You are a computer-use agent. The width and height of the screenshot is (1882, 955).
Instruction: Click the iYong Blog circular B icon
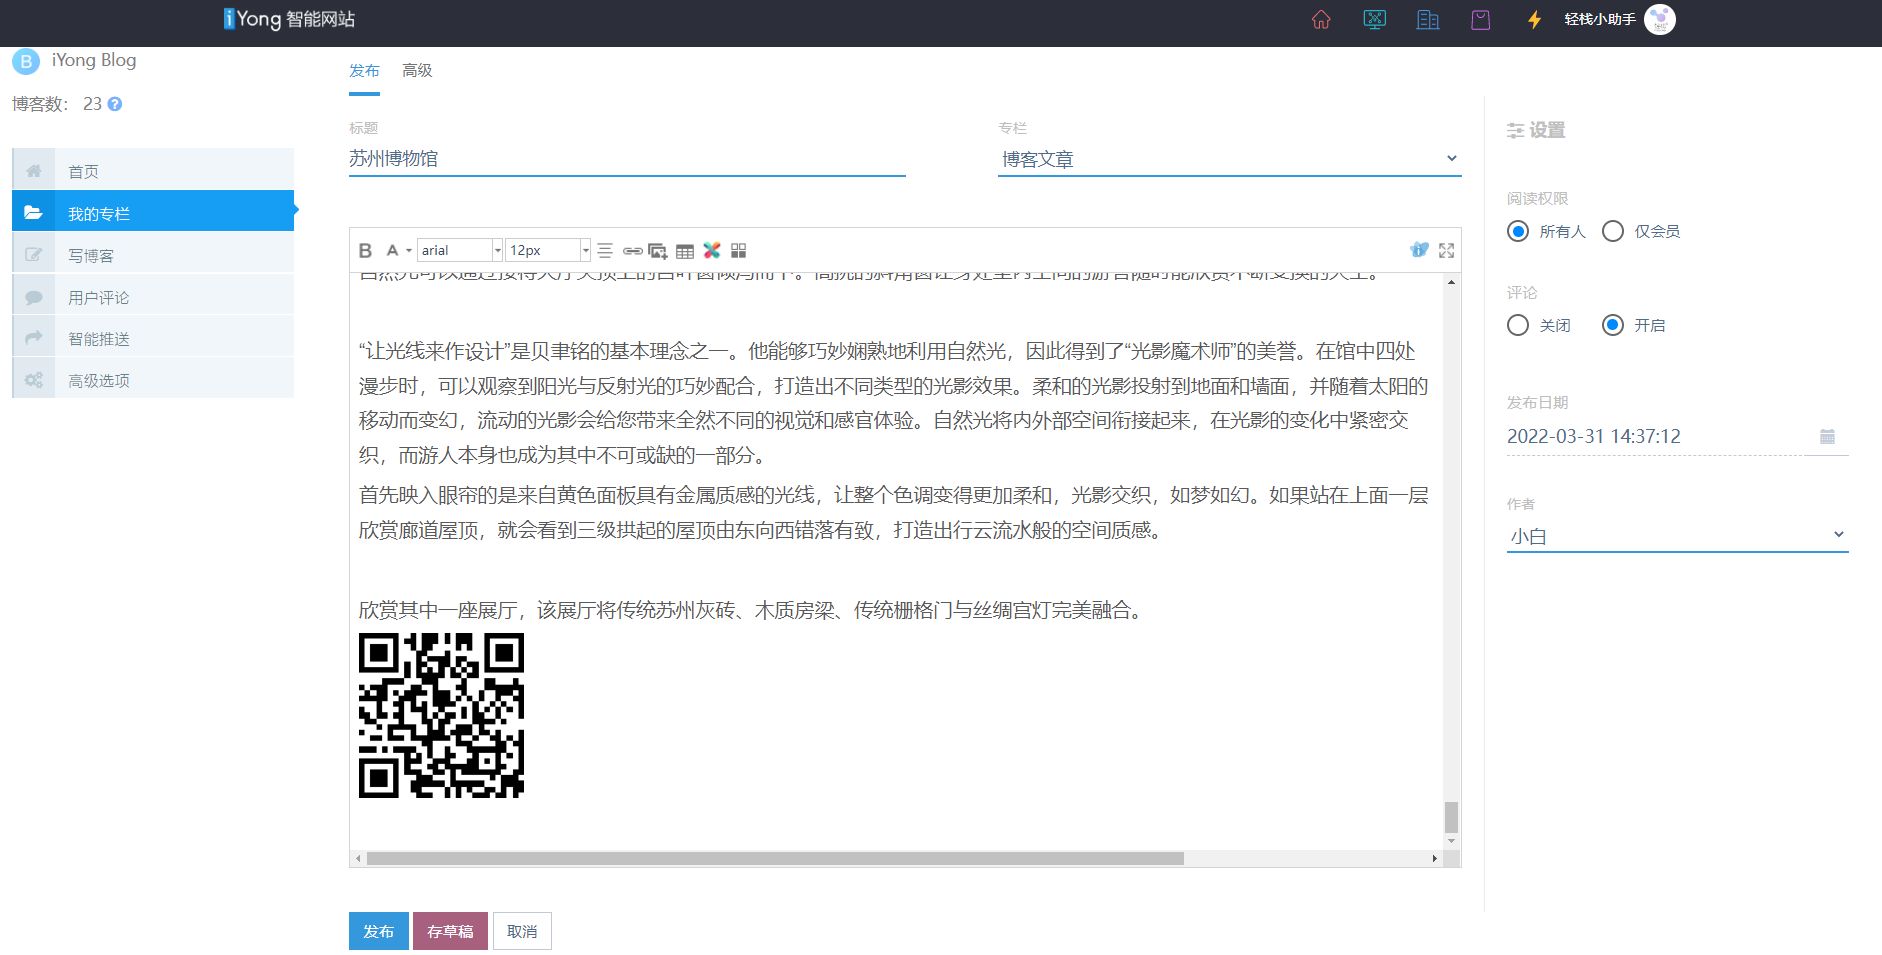(26, 61)
